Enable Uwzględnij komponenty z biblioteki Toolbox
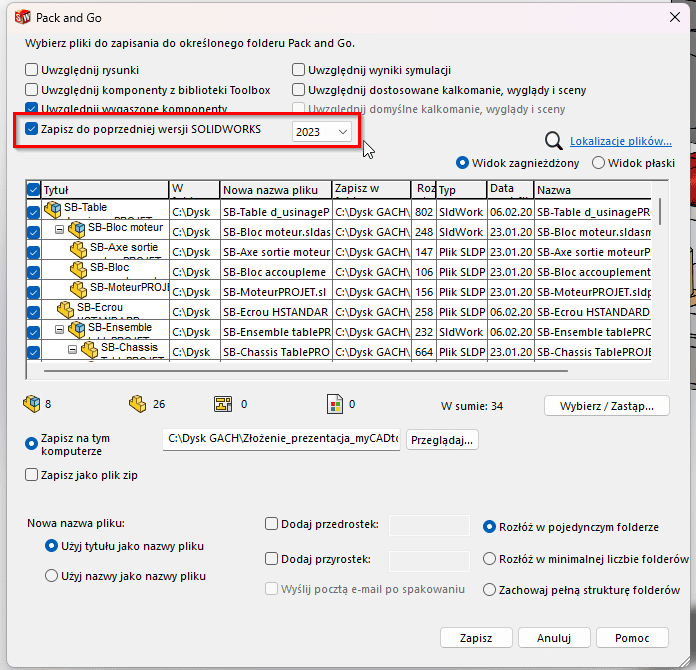Screen dimensions: 696x670 tap(32, 90)
